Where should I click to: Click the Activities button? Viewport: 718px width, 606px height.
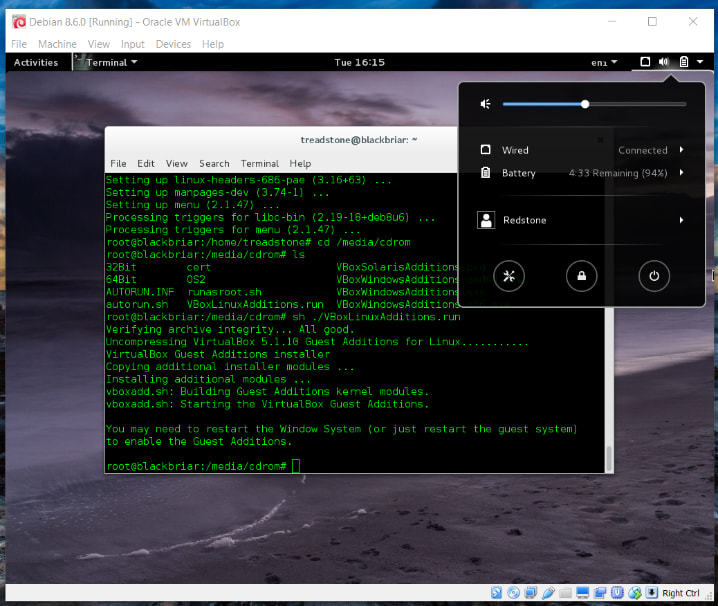(x=36, y=62)
